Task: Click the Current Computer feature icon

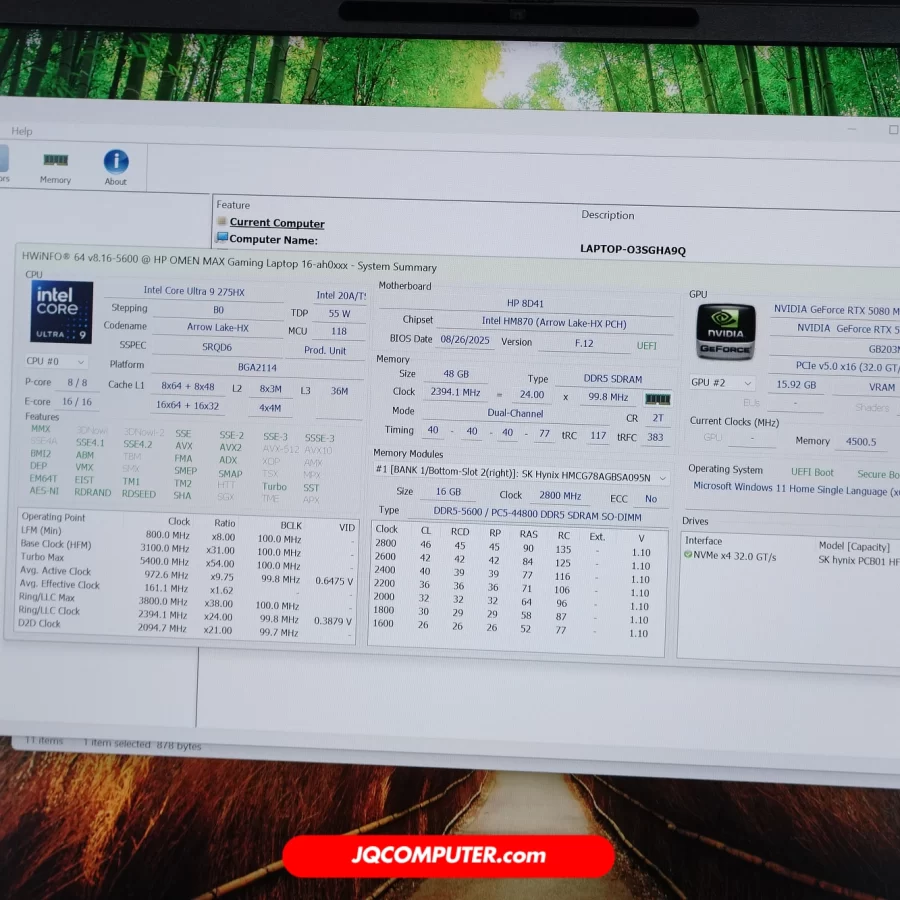Action: (222, 222)
